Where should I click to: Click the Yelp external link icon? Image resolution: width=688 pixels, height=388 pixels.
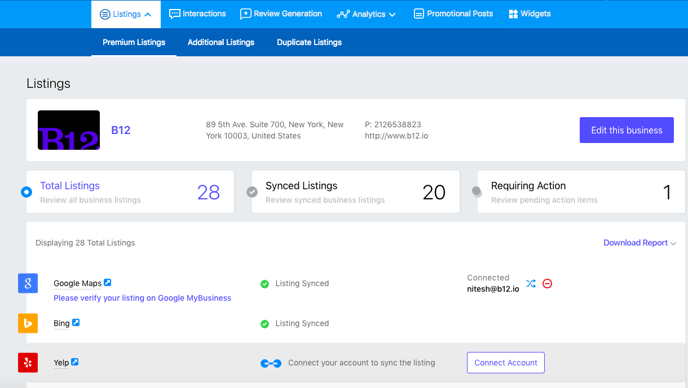[x=75, y=362]
